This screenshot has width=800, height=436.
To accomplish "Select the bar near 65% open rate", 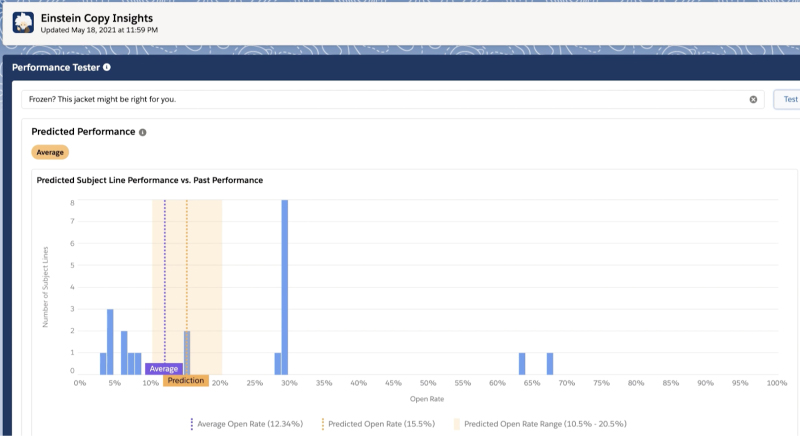I will pyautogui.click(x=522, y=364).
